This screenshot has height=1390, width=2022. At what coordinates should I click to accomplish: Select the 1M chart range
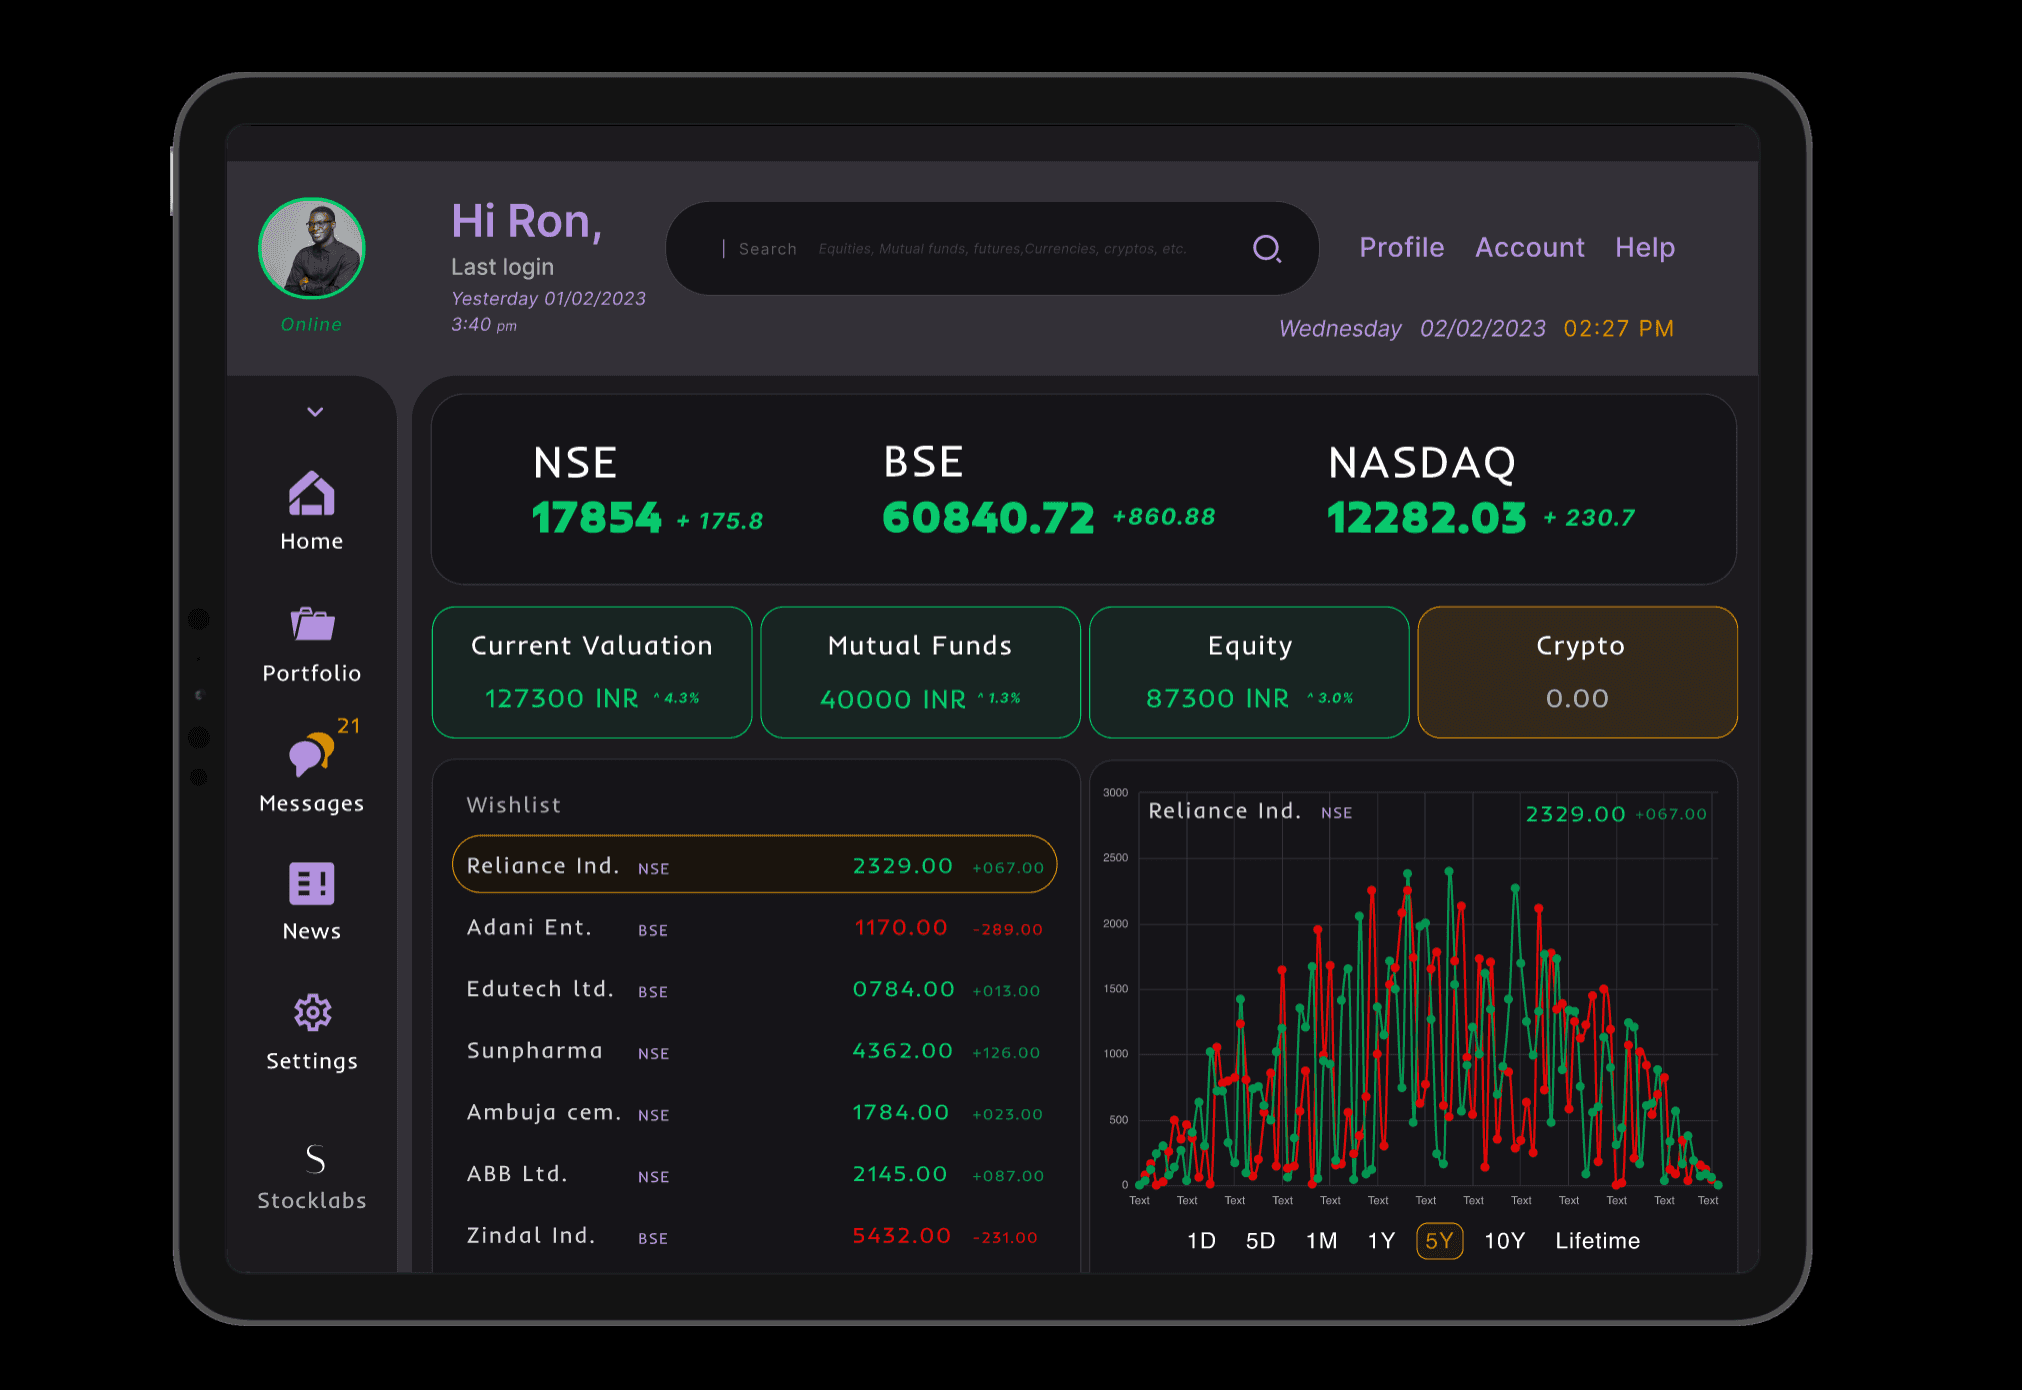[x=1321, y=1241]
